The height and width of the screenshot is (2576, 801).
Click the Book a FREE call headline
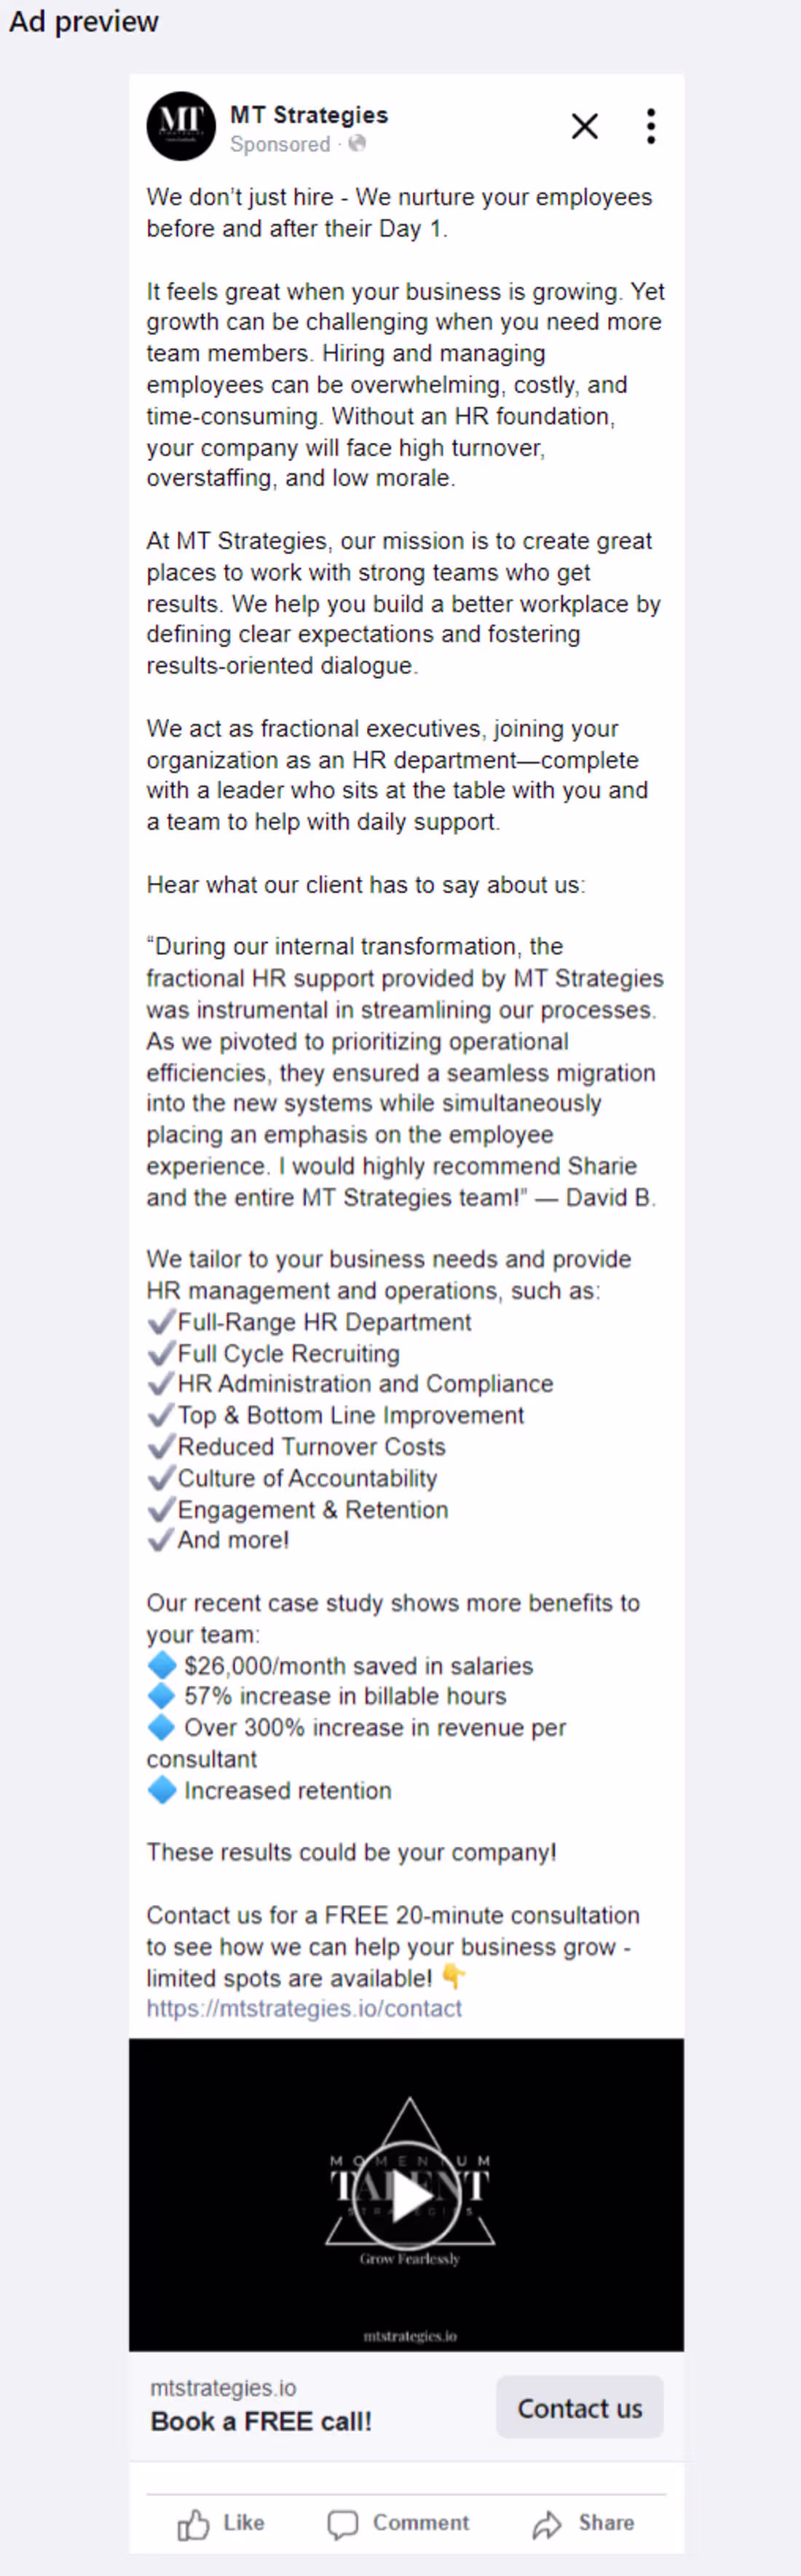(261, 2421)
